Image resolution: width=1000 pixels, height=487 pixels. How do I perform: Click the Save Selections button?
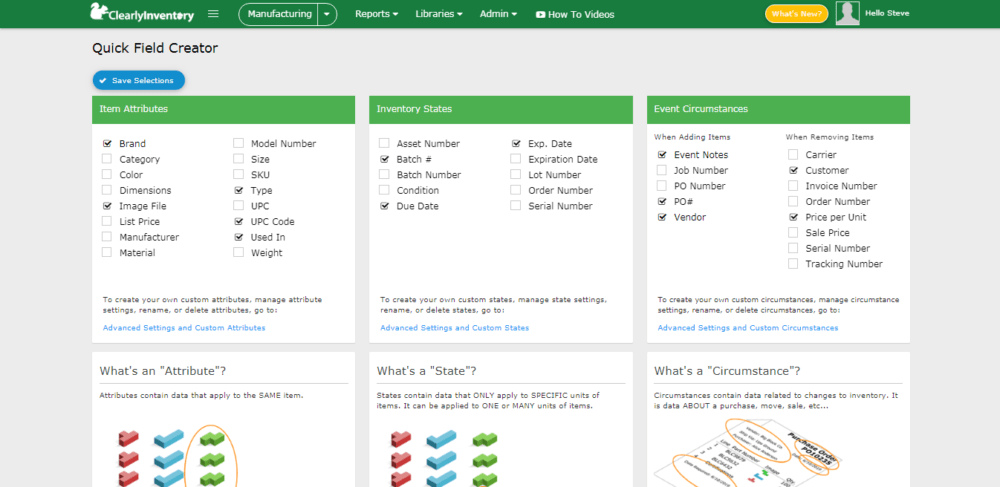point(138,80)
